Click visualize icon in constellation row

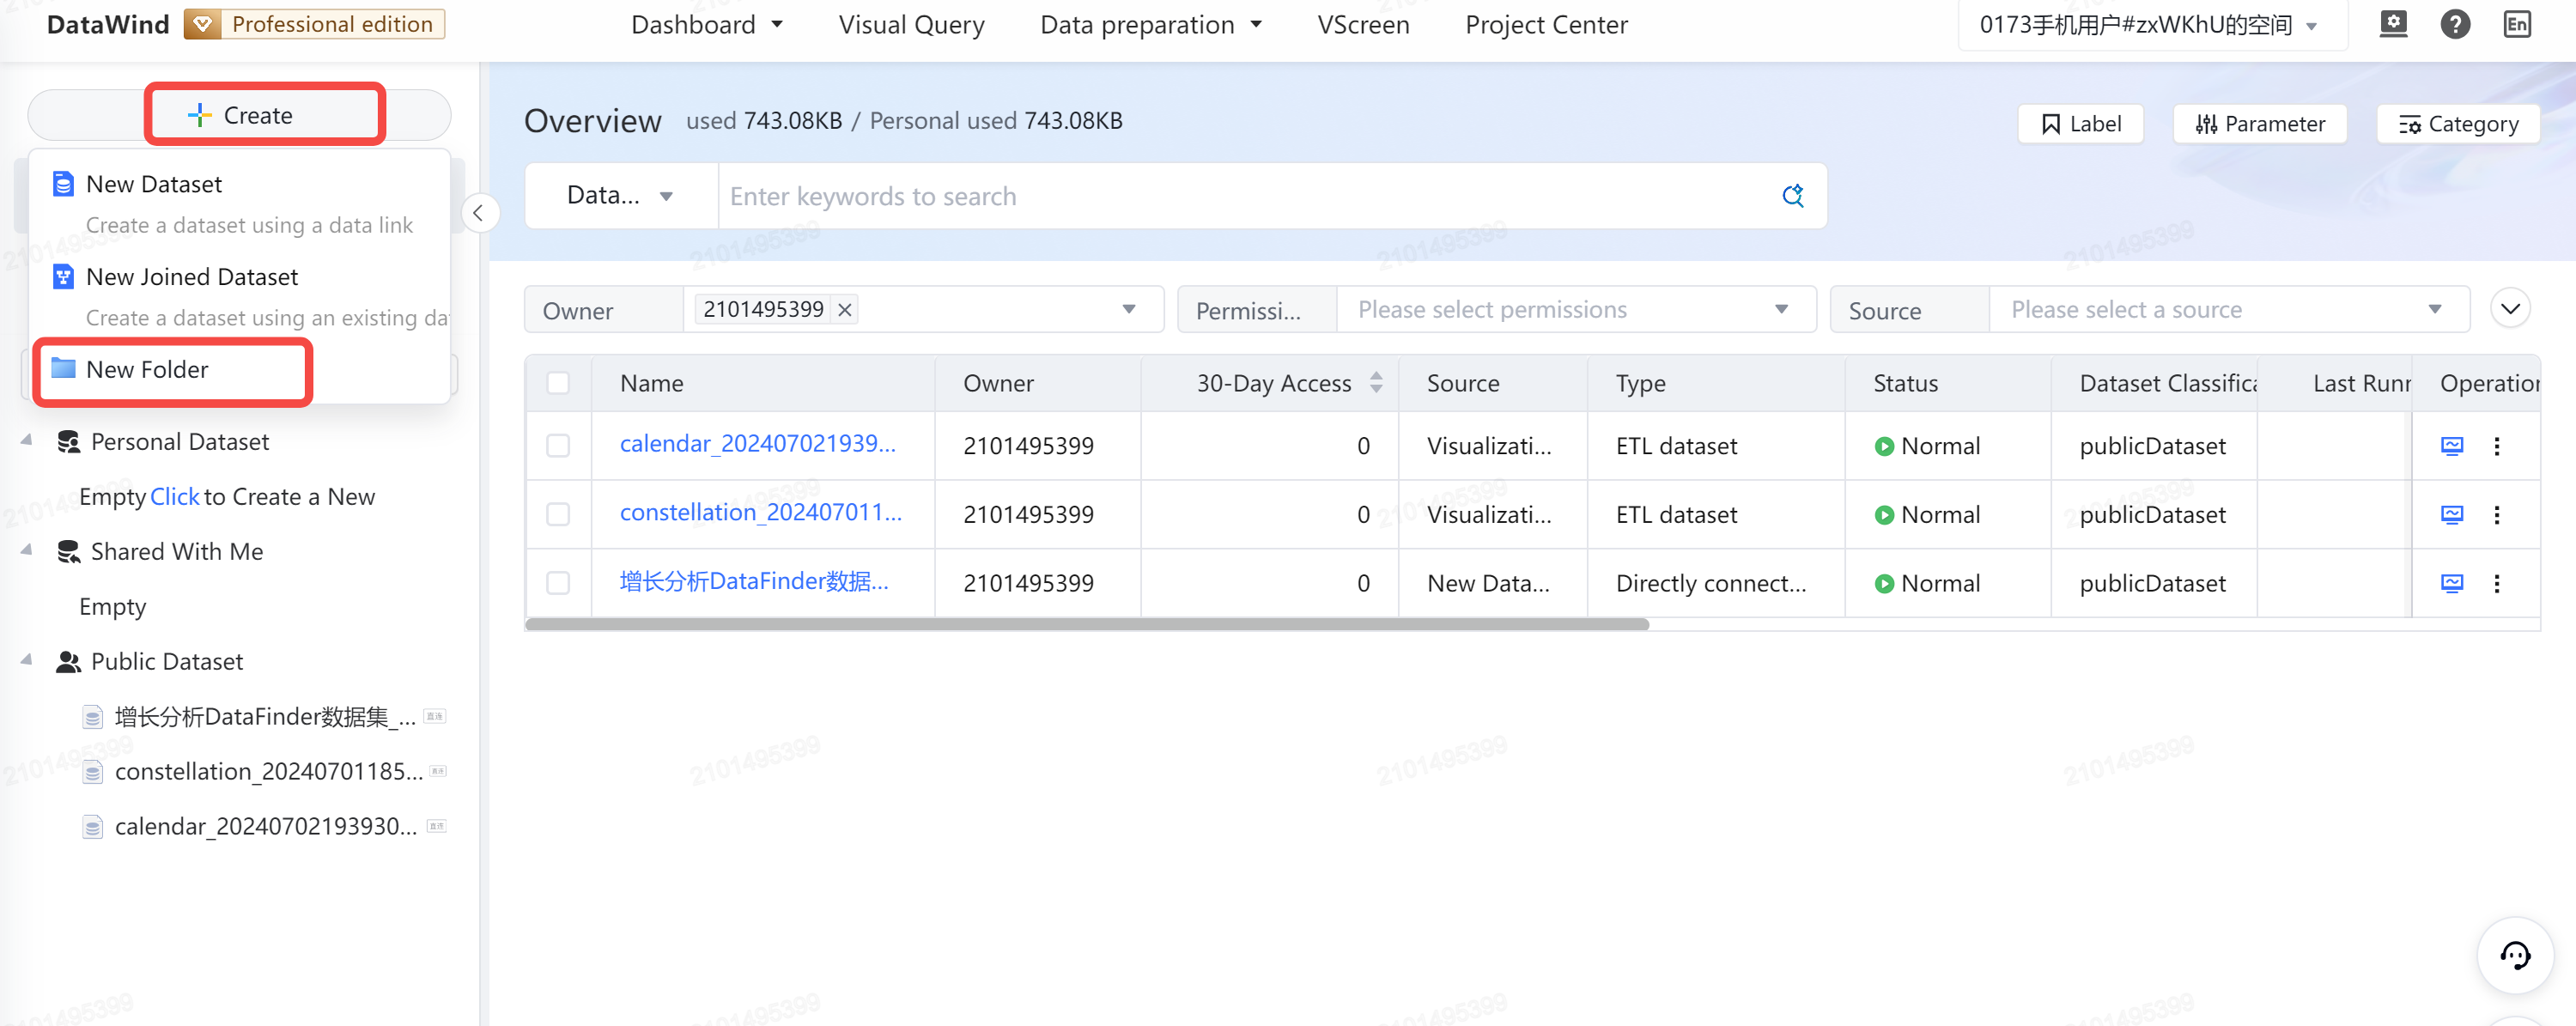pyautogui.click(x=2451, y=515)
